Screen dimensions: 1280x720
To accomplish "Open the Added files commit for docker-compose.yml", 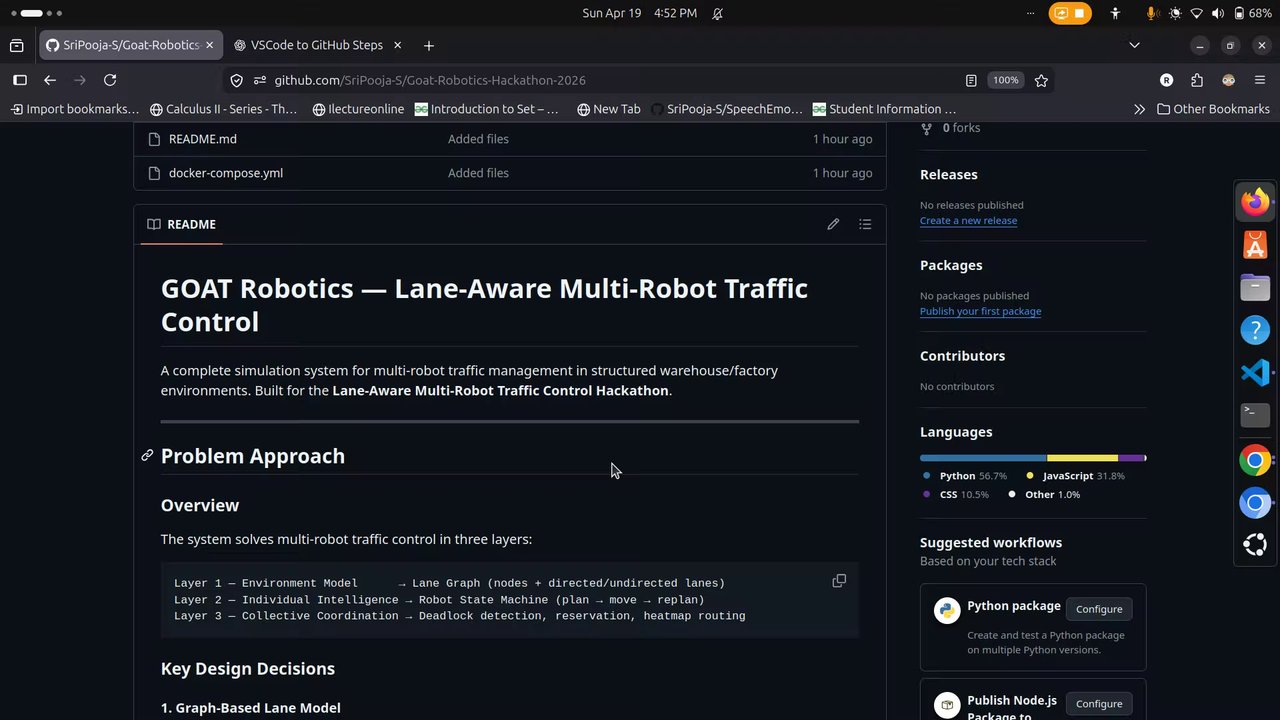I will coord(478,173).
